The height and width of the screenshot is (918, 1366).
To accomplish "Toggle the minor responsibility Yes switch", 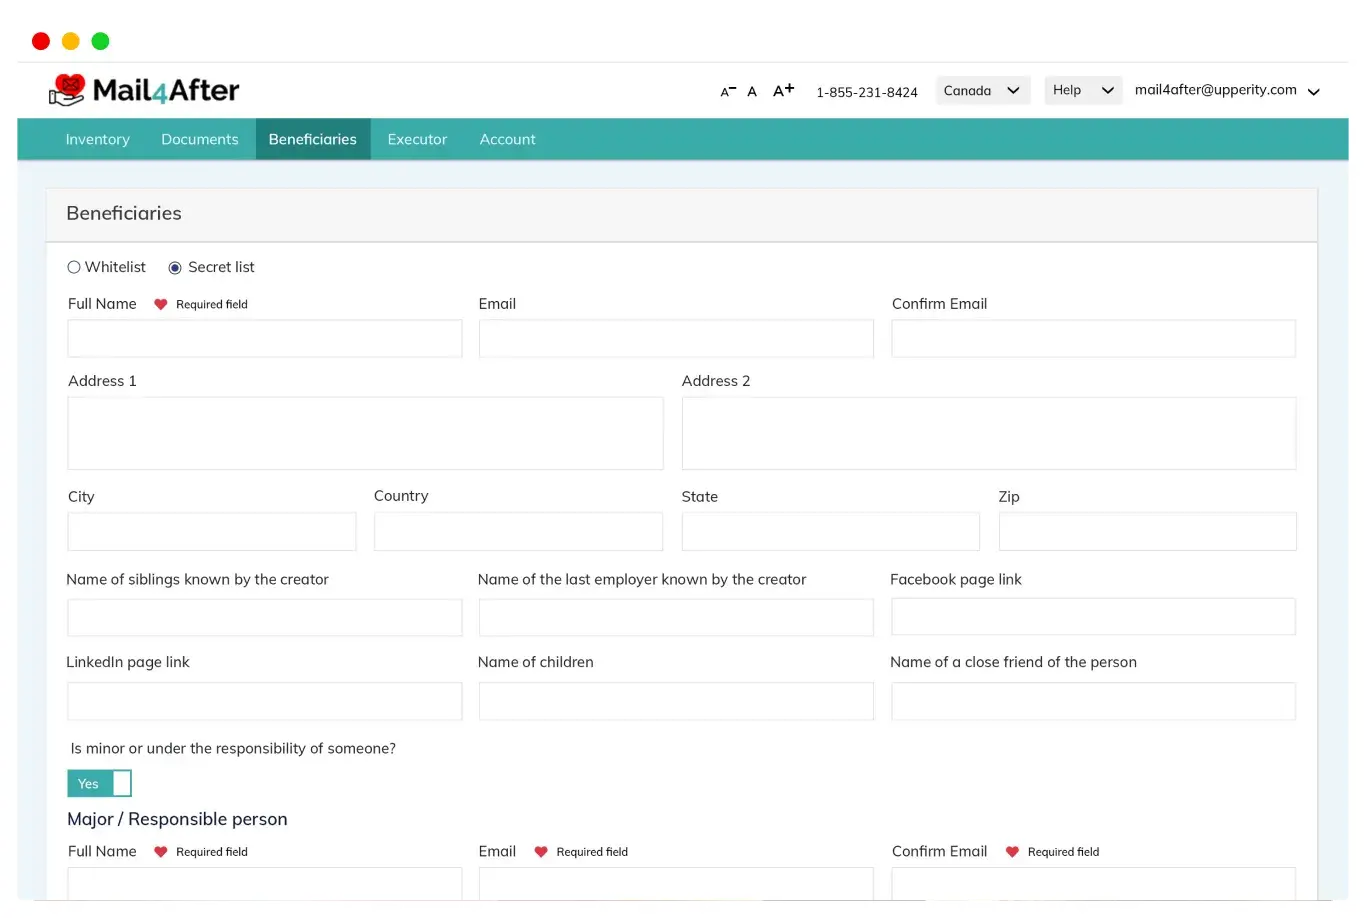I will (99, 783).
